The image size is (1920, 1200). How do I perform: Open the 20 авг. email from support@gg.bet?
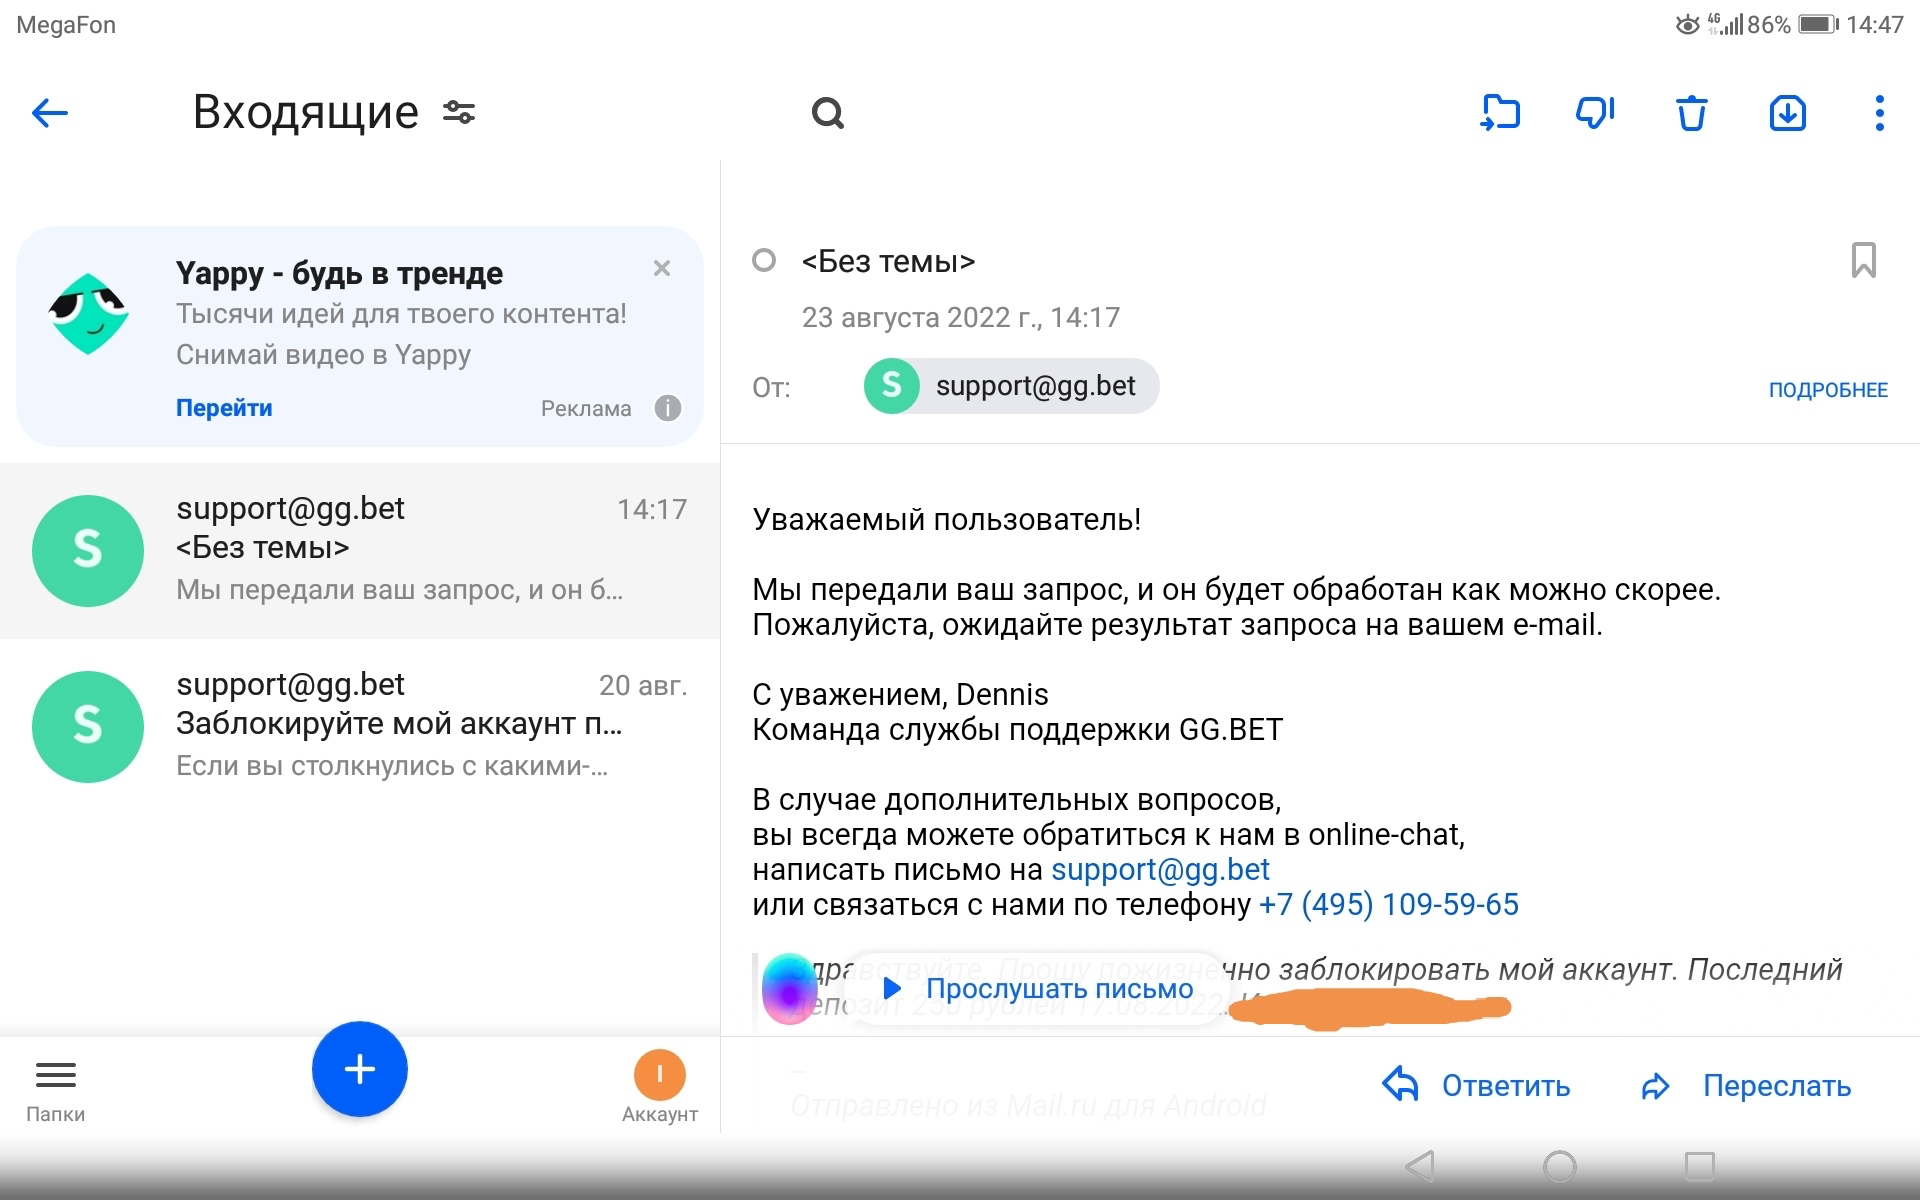click(360, 727)
